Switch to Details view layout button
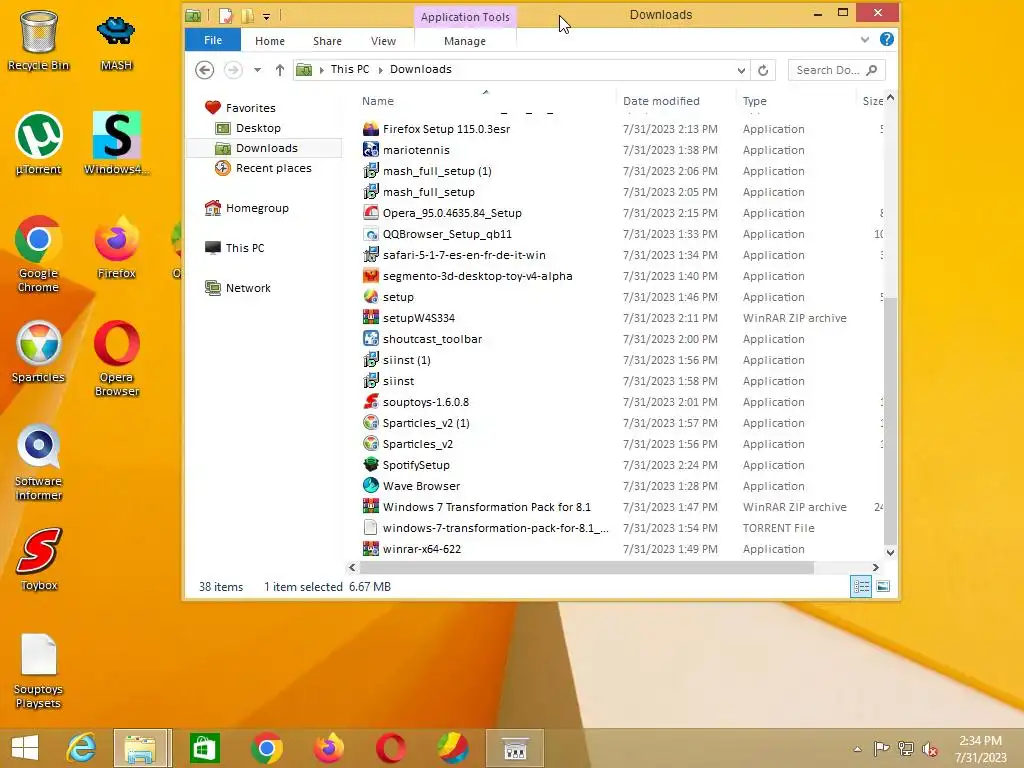1024x768 pixels. [861, 586]
